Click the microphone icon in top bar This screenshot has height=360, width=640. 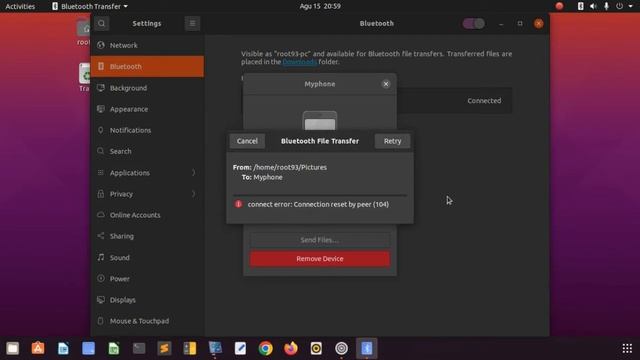606,6
